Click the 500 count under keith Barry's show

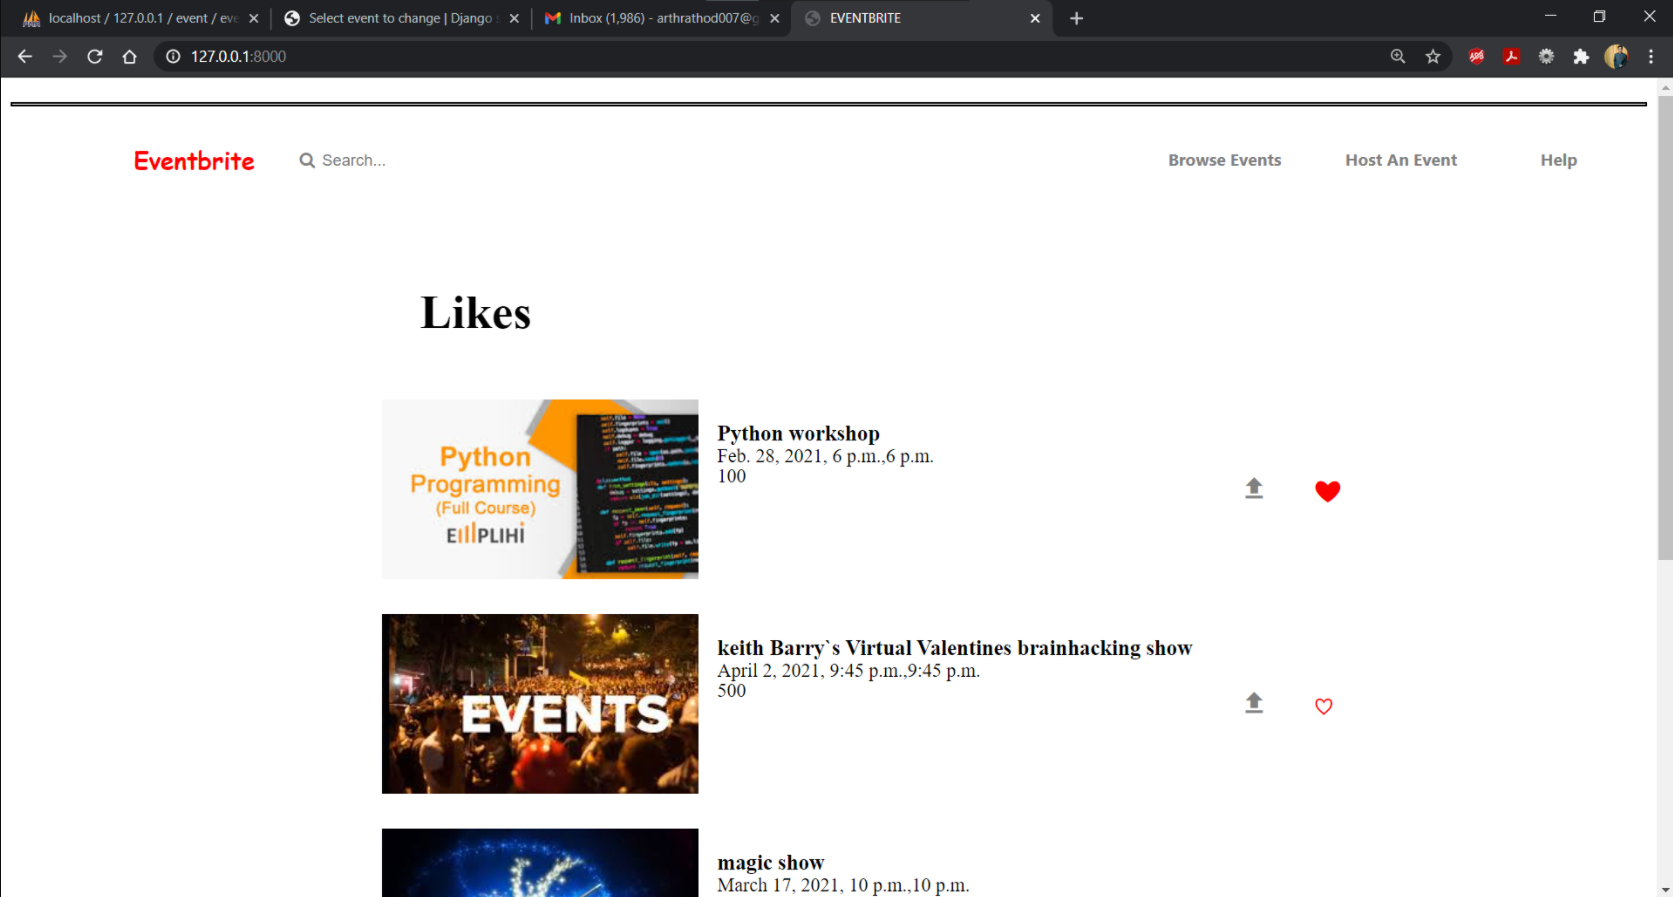(731, 690)
